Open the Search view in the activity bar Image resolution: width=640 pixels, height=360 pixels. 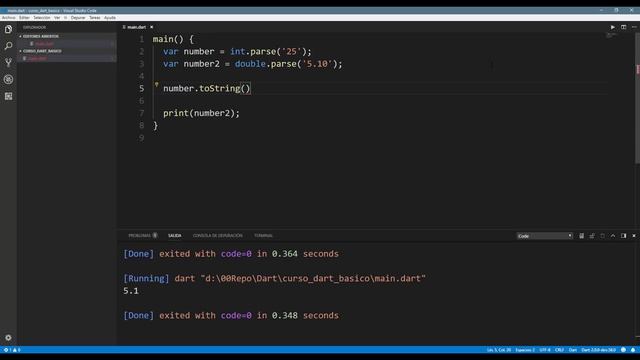8,46
